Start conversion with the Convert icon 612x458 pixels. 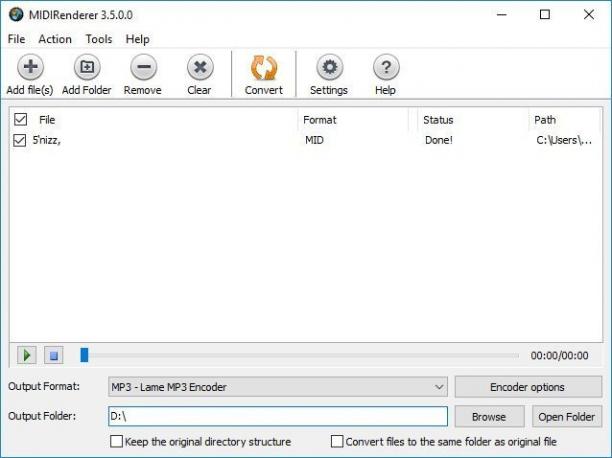click(x=264, y=67)
